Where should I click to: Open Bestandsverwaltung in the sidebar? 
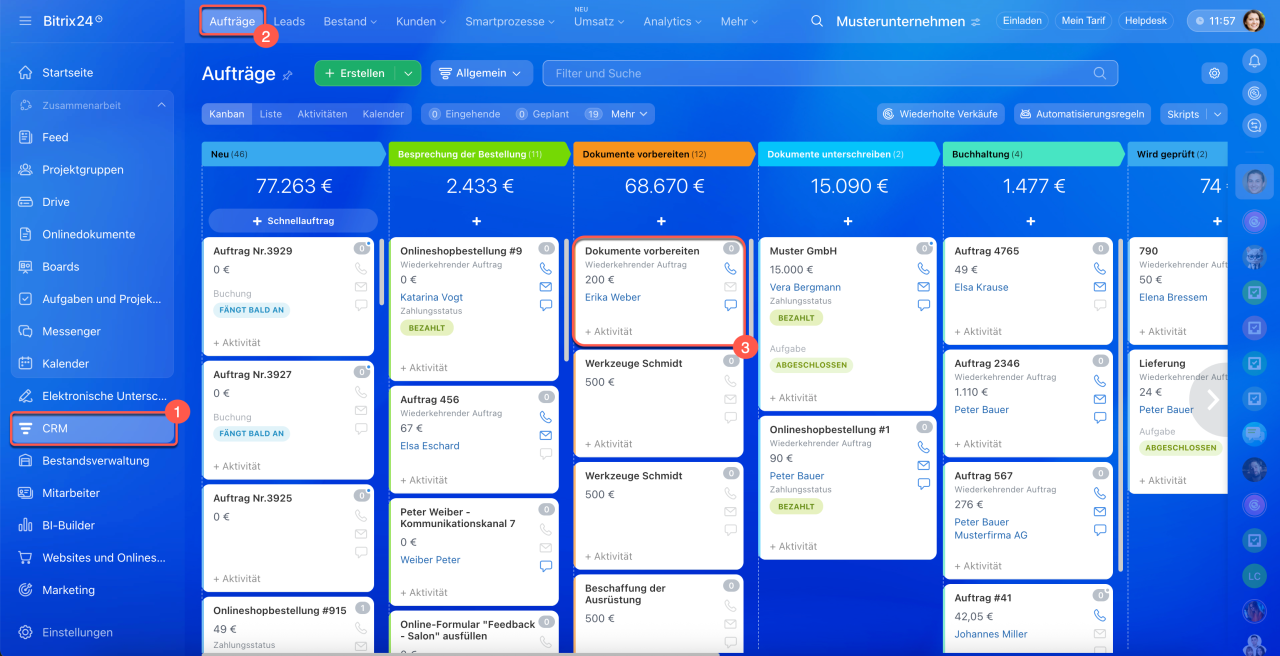93,461
